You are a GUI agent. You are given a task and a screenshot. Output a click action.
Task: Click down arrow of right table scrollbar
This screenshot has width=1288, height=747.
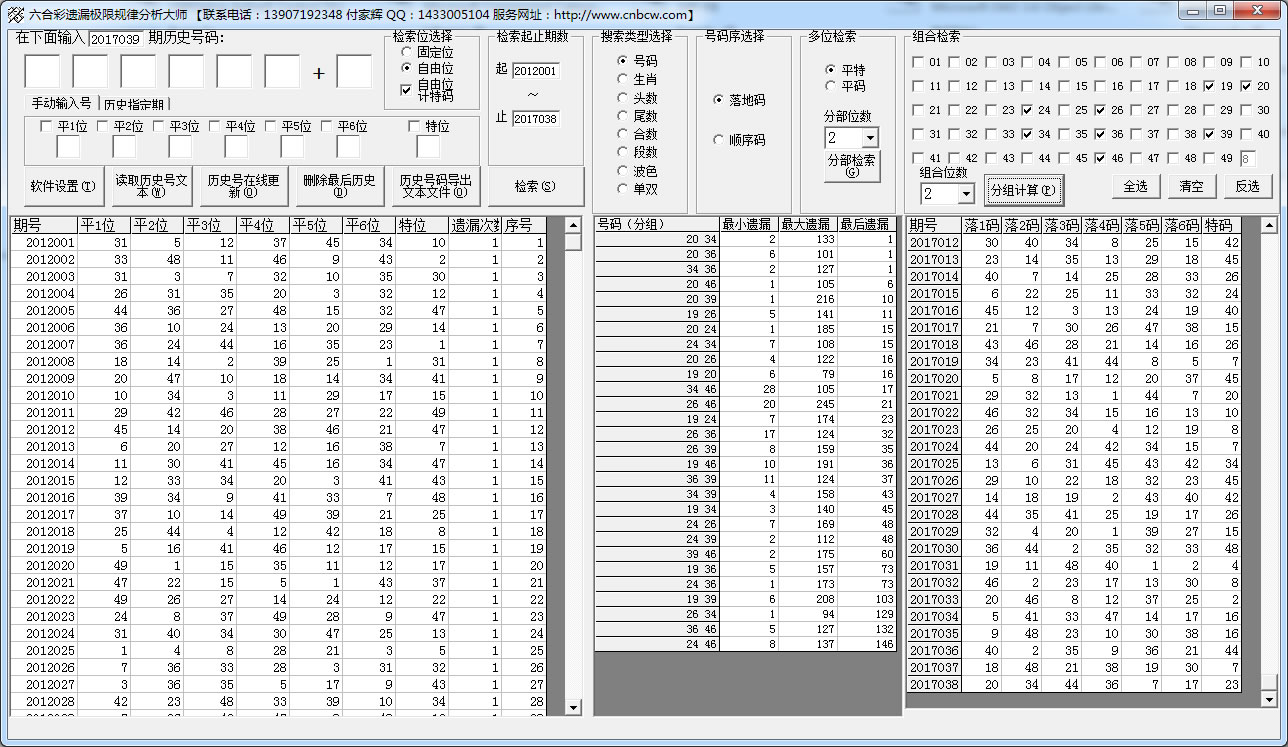pyautogui.click(x=1268, y=697)
